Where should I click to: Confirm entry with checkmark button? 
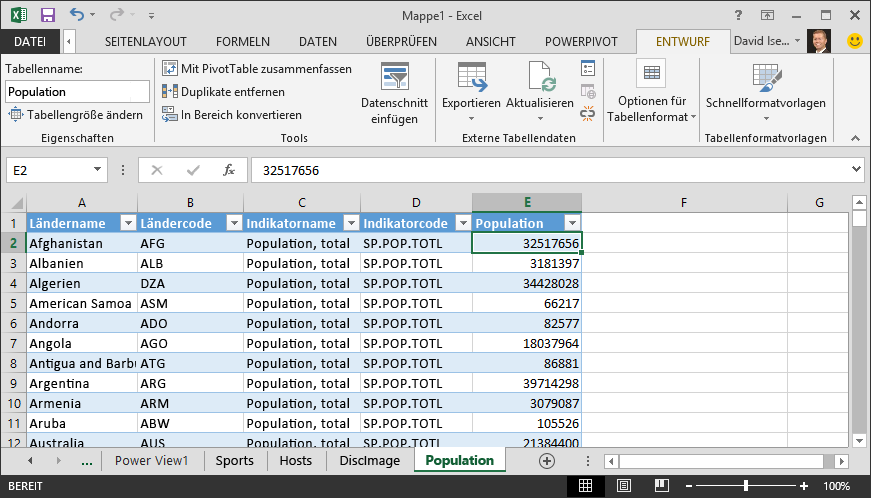[193, 170]
